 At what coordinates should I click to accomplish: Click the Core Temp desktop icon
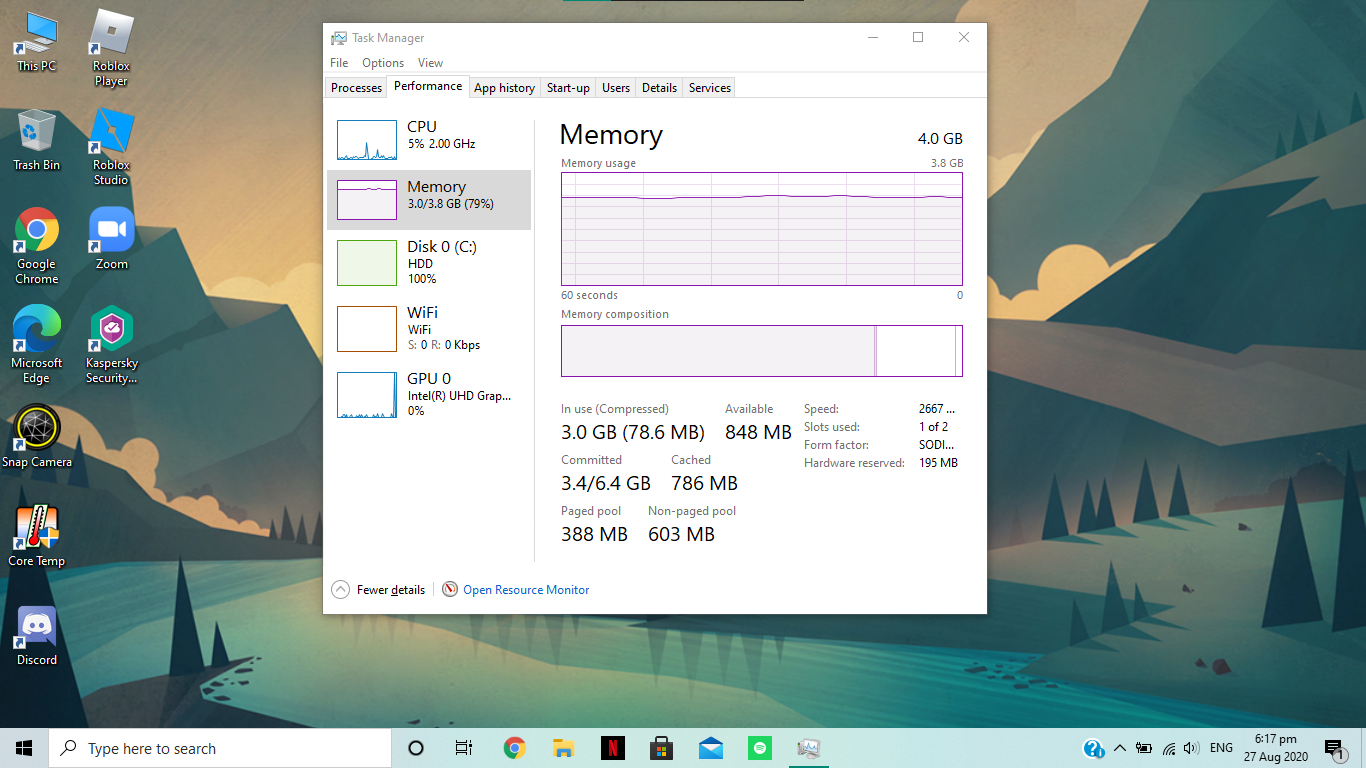[x=37, y=535]
